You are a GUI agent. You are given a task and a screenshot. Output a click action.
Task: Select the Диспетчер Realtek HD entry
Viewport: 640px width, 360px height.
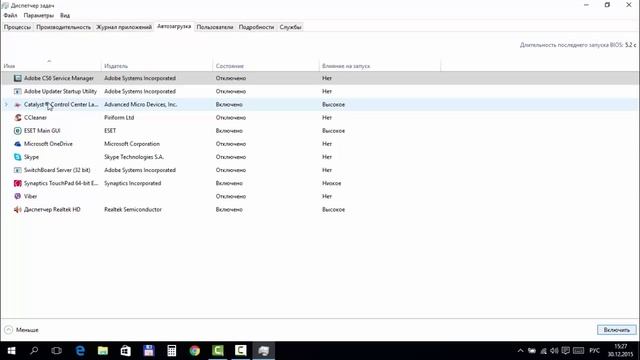click(52, 209)
